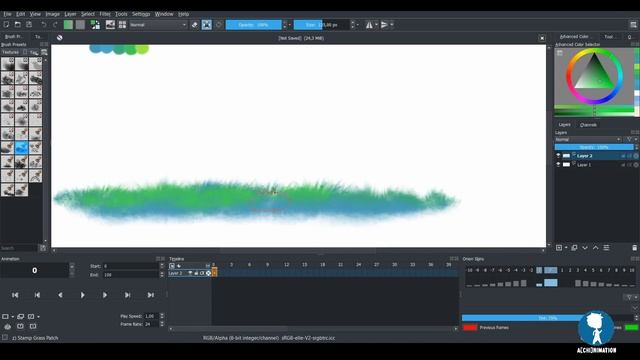Open the Layer menu
Viewport: 640px width, 360px height.
coord(70,14)
